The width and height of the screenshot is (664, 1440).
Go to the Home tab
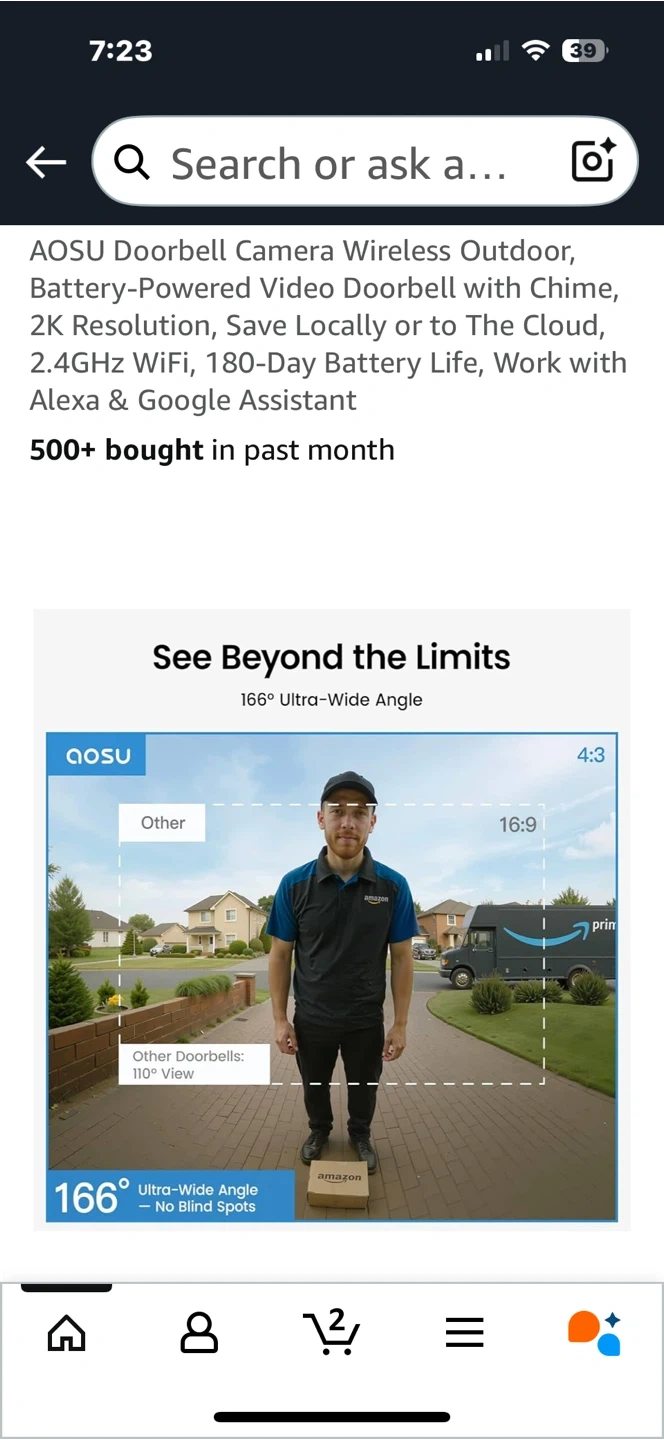[67, 1333]
